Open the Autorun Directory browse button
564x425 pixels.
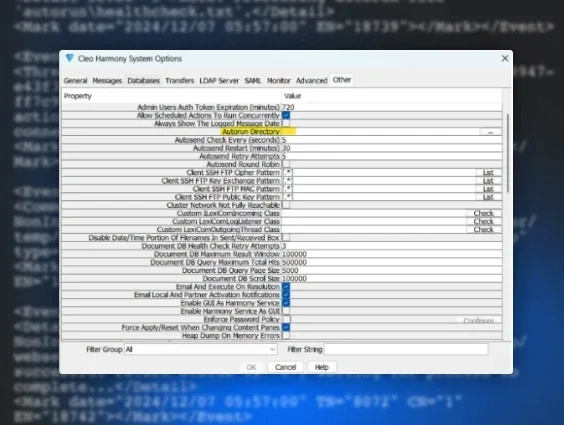tap(490, 132)
